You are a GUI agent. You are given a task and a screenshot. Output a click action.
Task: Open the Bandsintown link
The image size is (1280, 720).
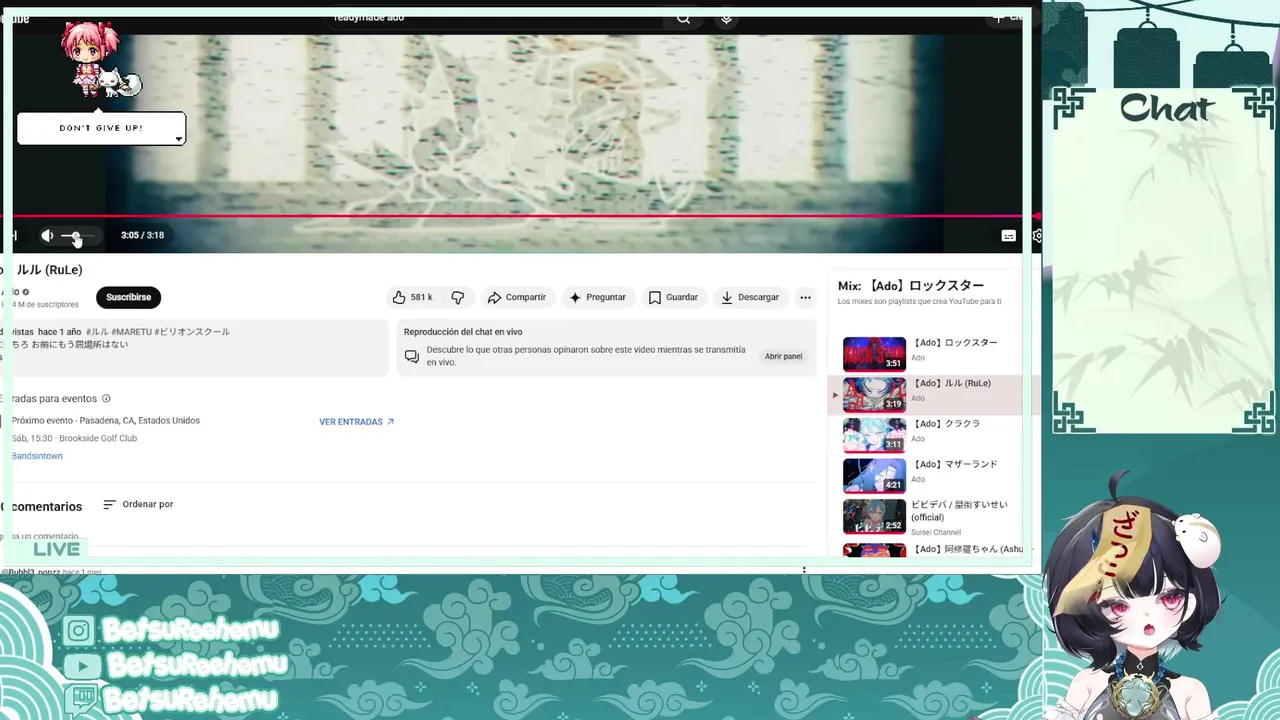(37, 456)
